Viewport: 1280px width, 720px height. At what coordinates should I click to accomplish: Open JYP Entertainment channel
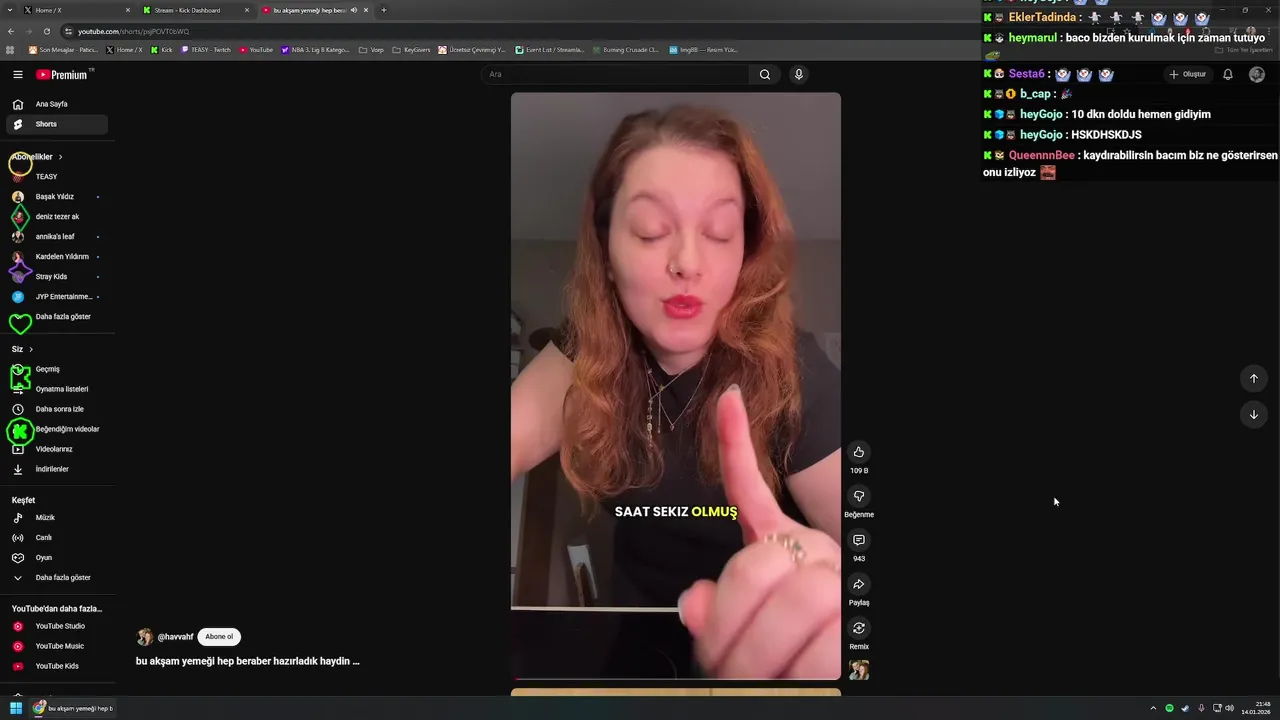pyautogui.click(x=57, y=297)
